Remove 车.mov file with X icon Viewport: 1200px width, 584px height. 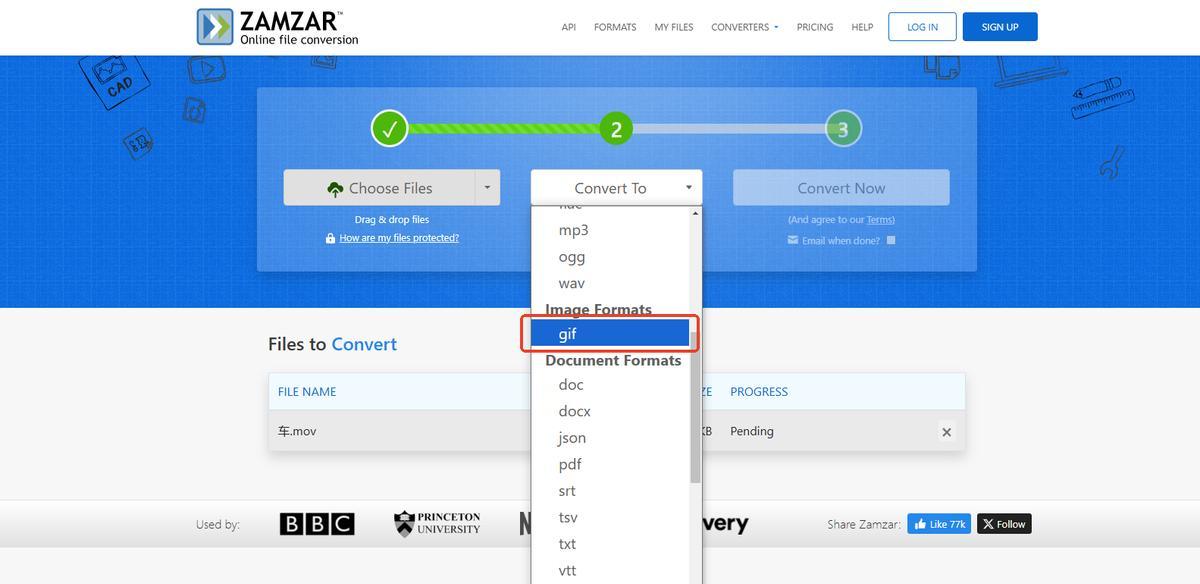[946, 432]
